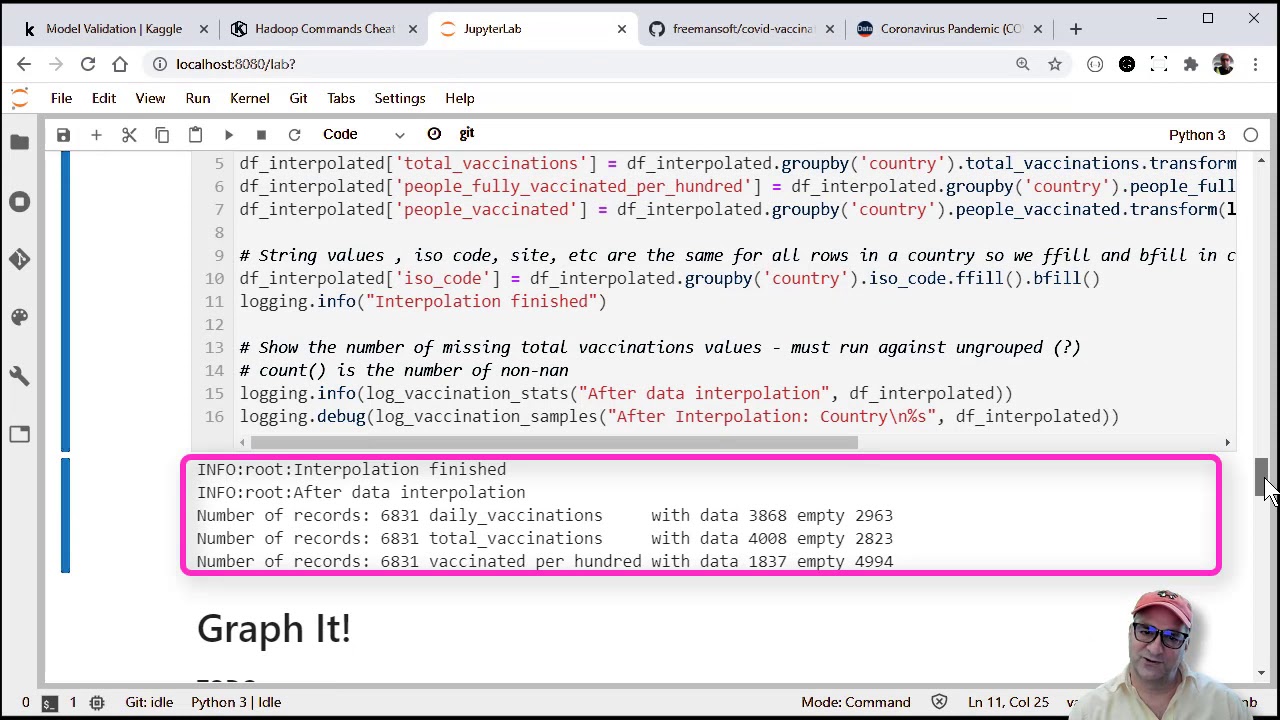
Task: Switch to Coronavirus Pandemic browser tab
Action: click(x=951, y=29)
